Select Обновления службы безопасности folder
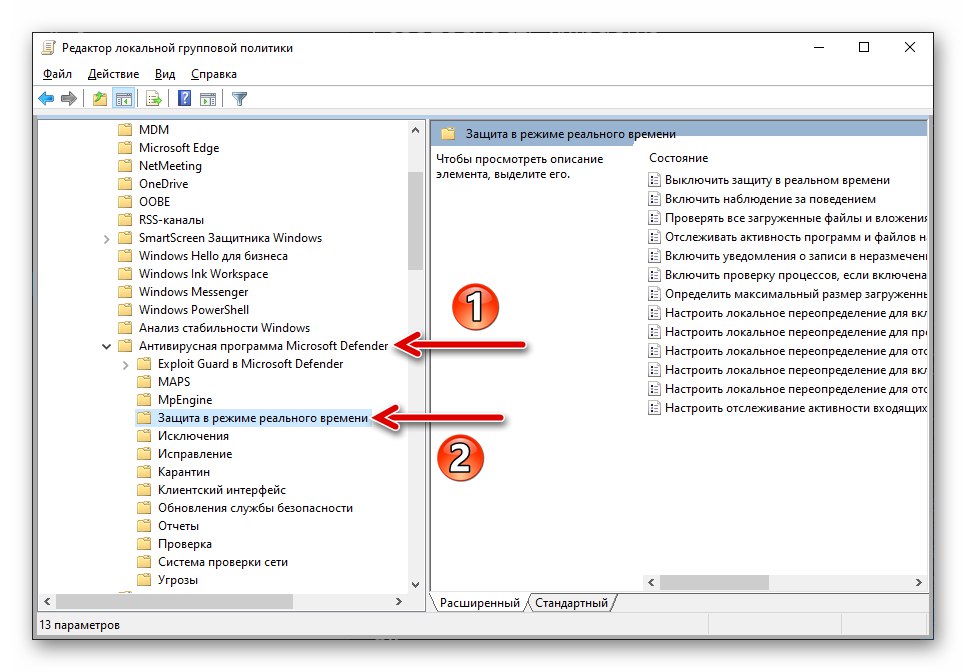The width and height of the screenshot is (966, 672). point(245,508)
